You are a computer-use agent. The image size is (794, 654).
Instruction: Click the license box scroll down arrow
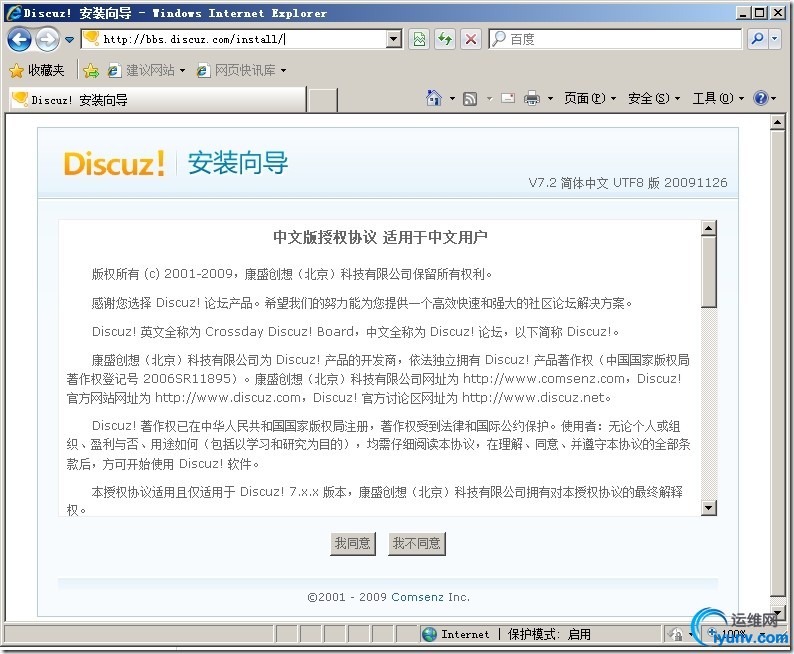pyautogui.click(x=709, y=508)
